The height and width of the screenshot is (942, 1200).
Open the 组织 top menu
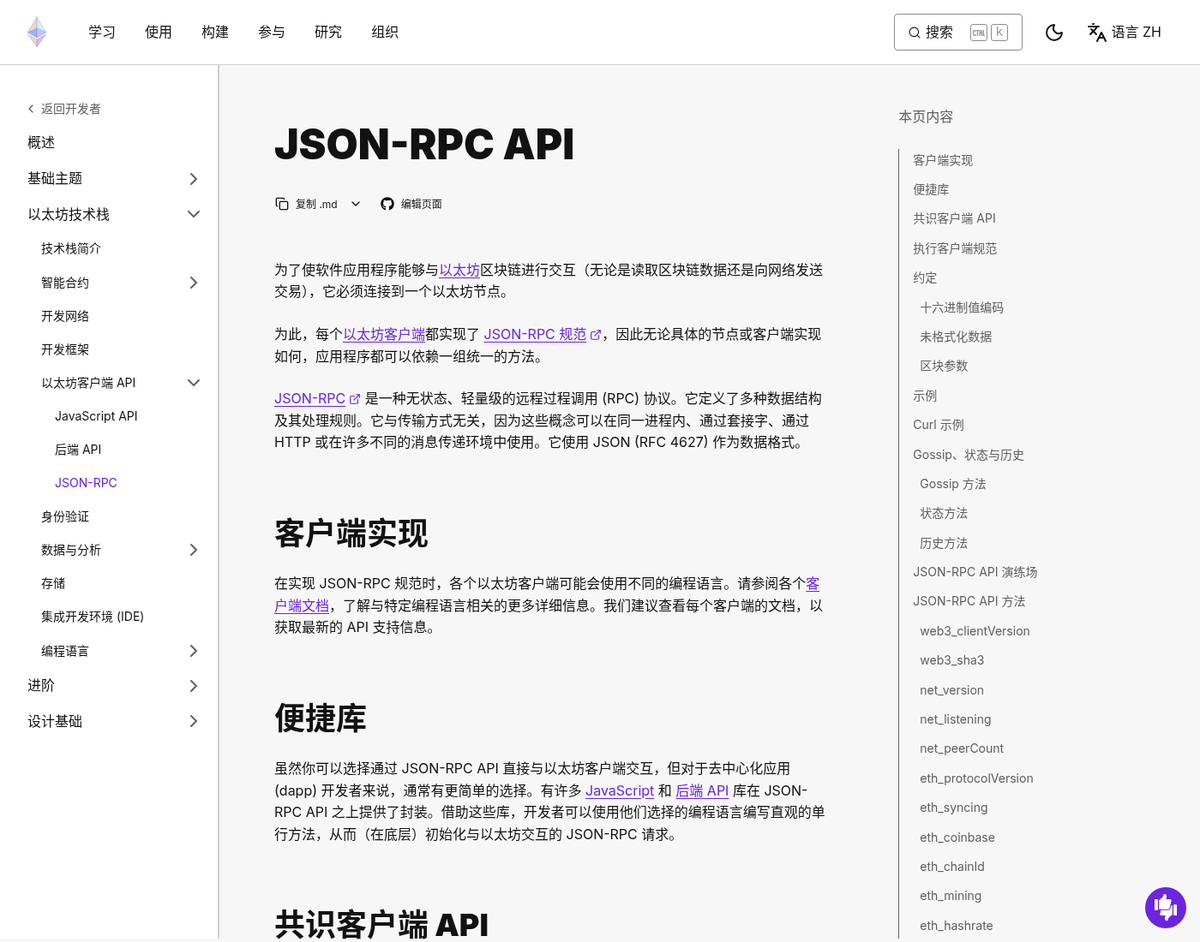(x=385, y=32)
